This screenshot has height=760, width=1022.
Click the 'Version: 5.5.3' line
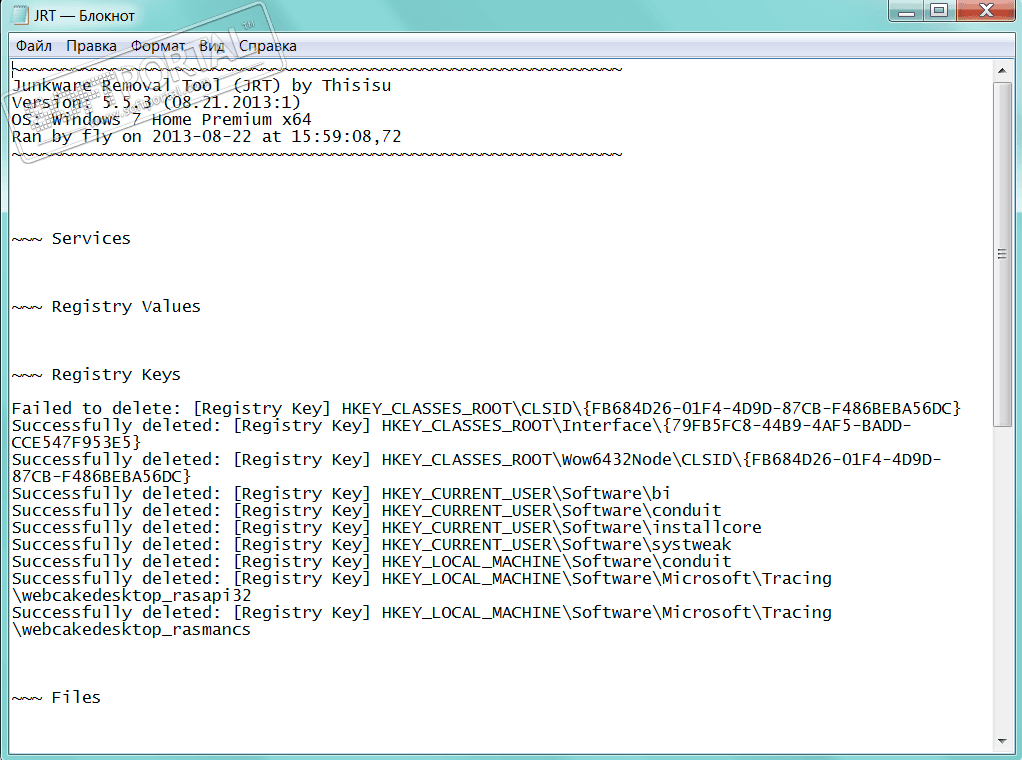(156, 102)
